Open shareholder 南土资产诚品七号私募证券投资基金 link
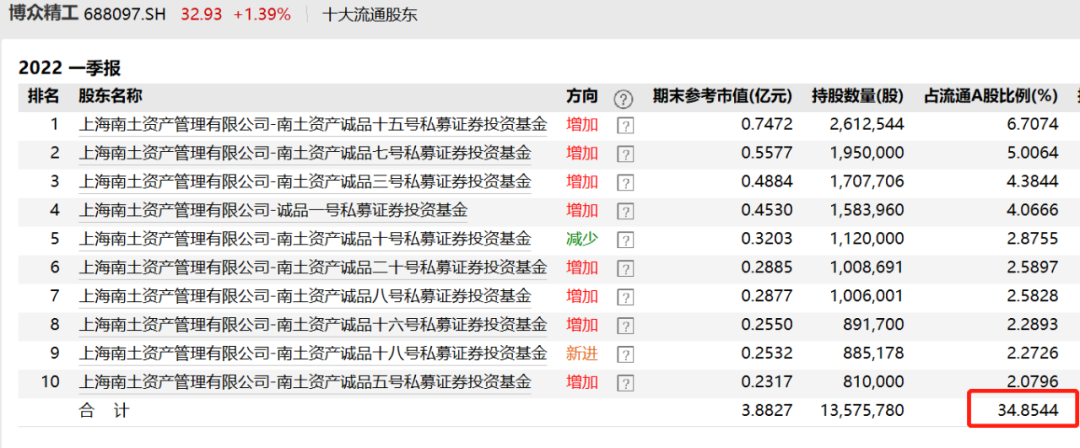 coord(306,153)
